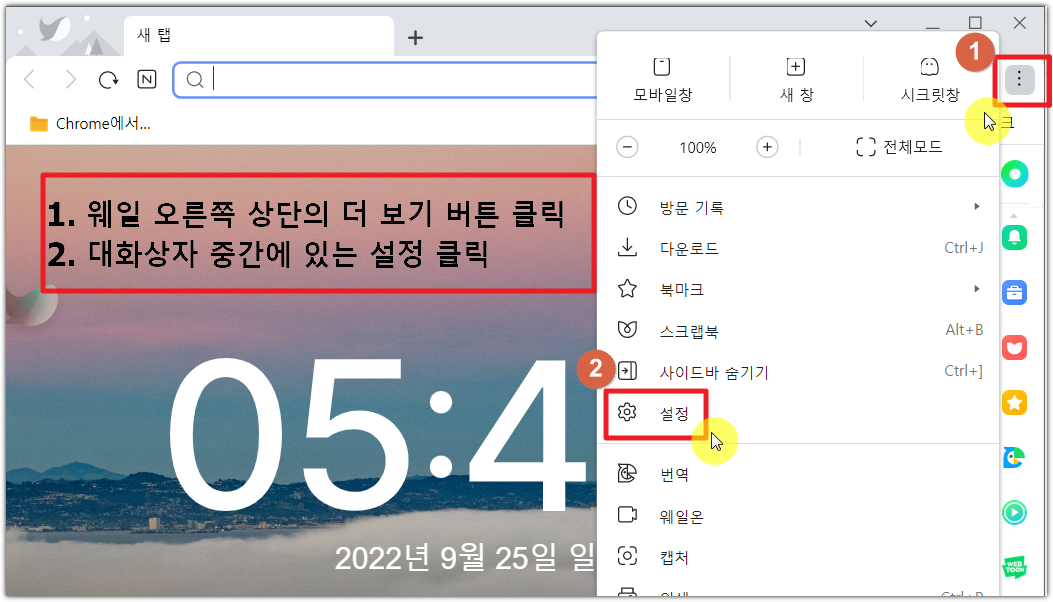
Task: Click the tab list down-chevron in title bar
Action: click(871, 24)
